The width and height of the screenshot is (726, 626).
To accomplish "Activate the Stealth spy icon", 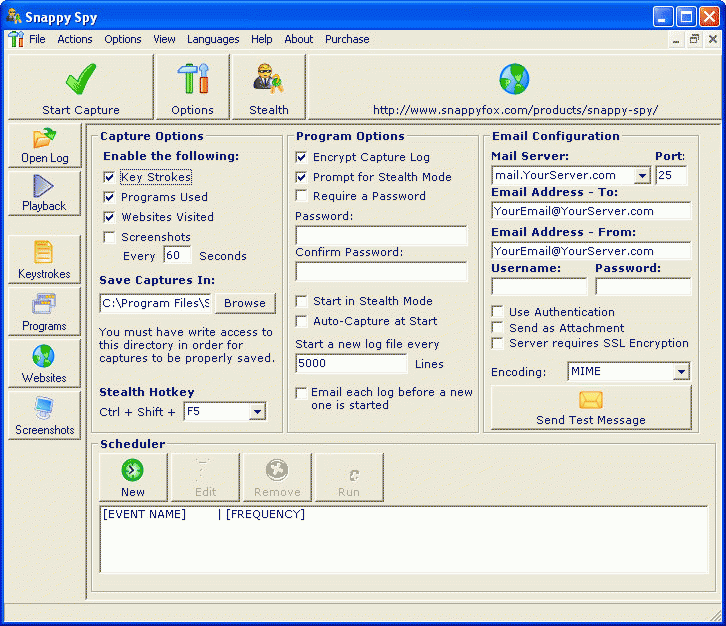I will (x=268, y=77).
